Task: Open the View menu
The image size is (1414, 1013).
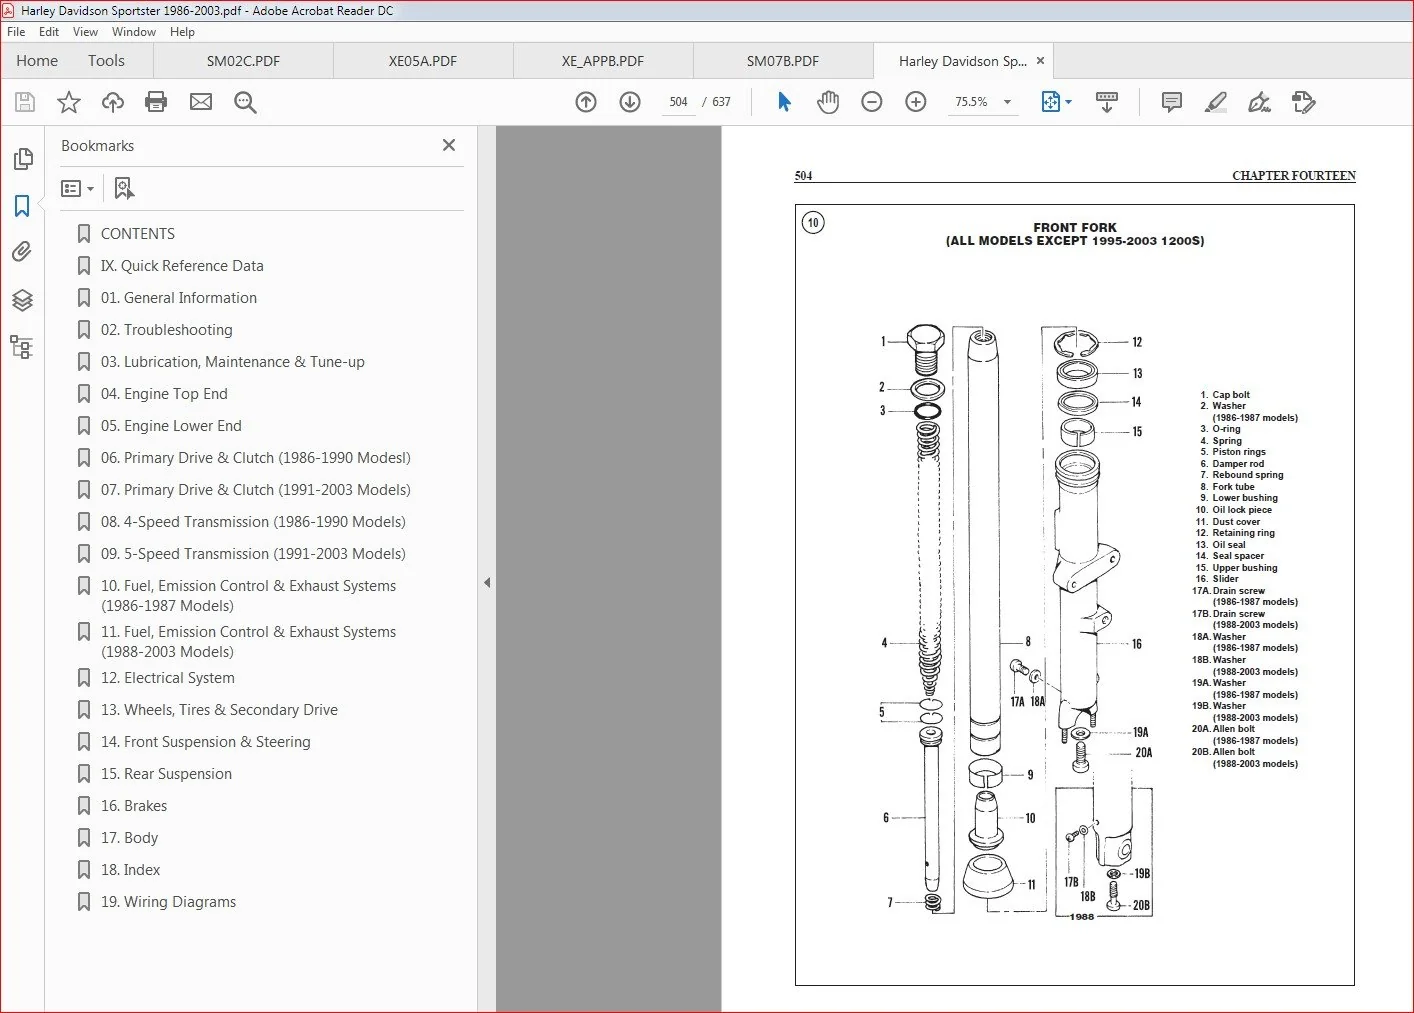Action: [x=86, y=32]
